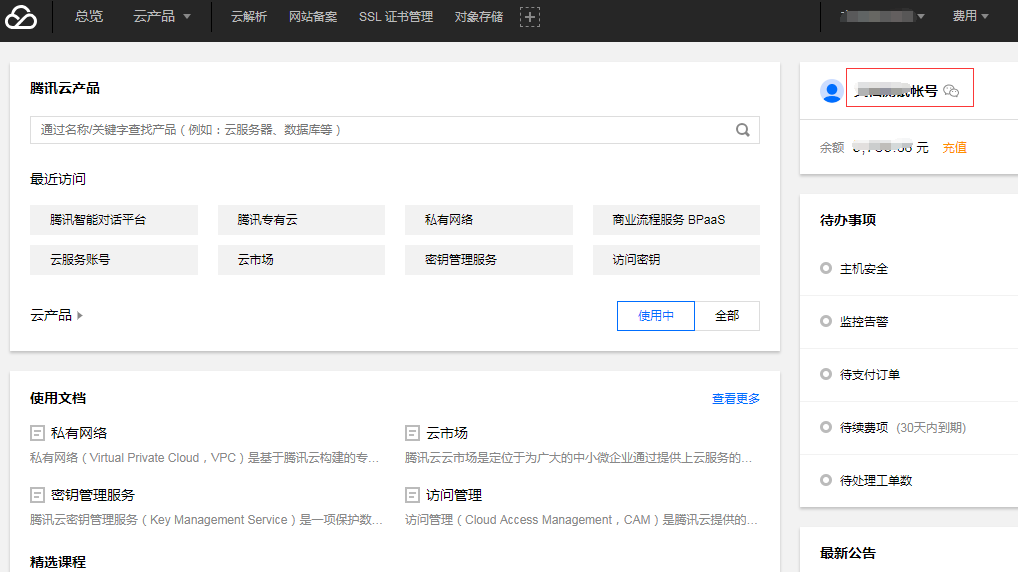Expand the 云产品 dropdown in top bar
1018x572 pixels.
162,16
